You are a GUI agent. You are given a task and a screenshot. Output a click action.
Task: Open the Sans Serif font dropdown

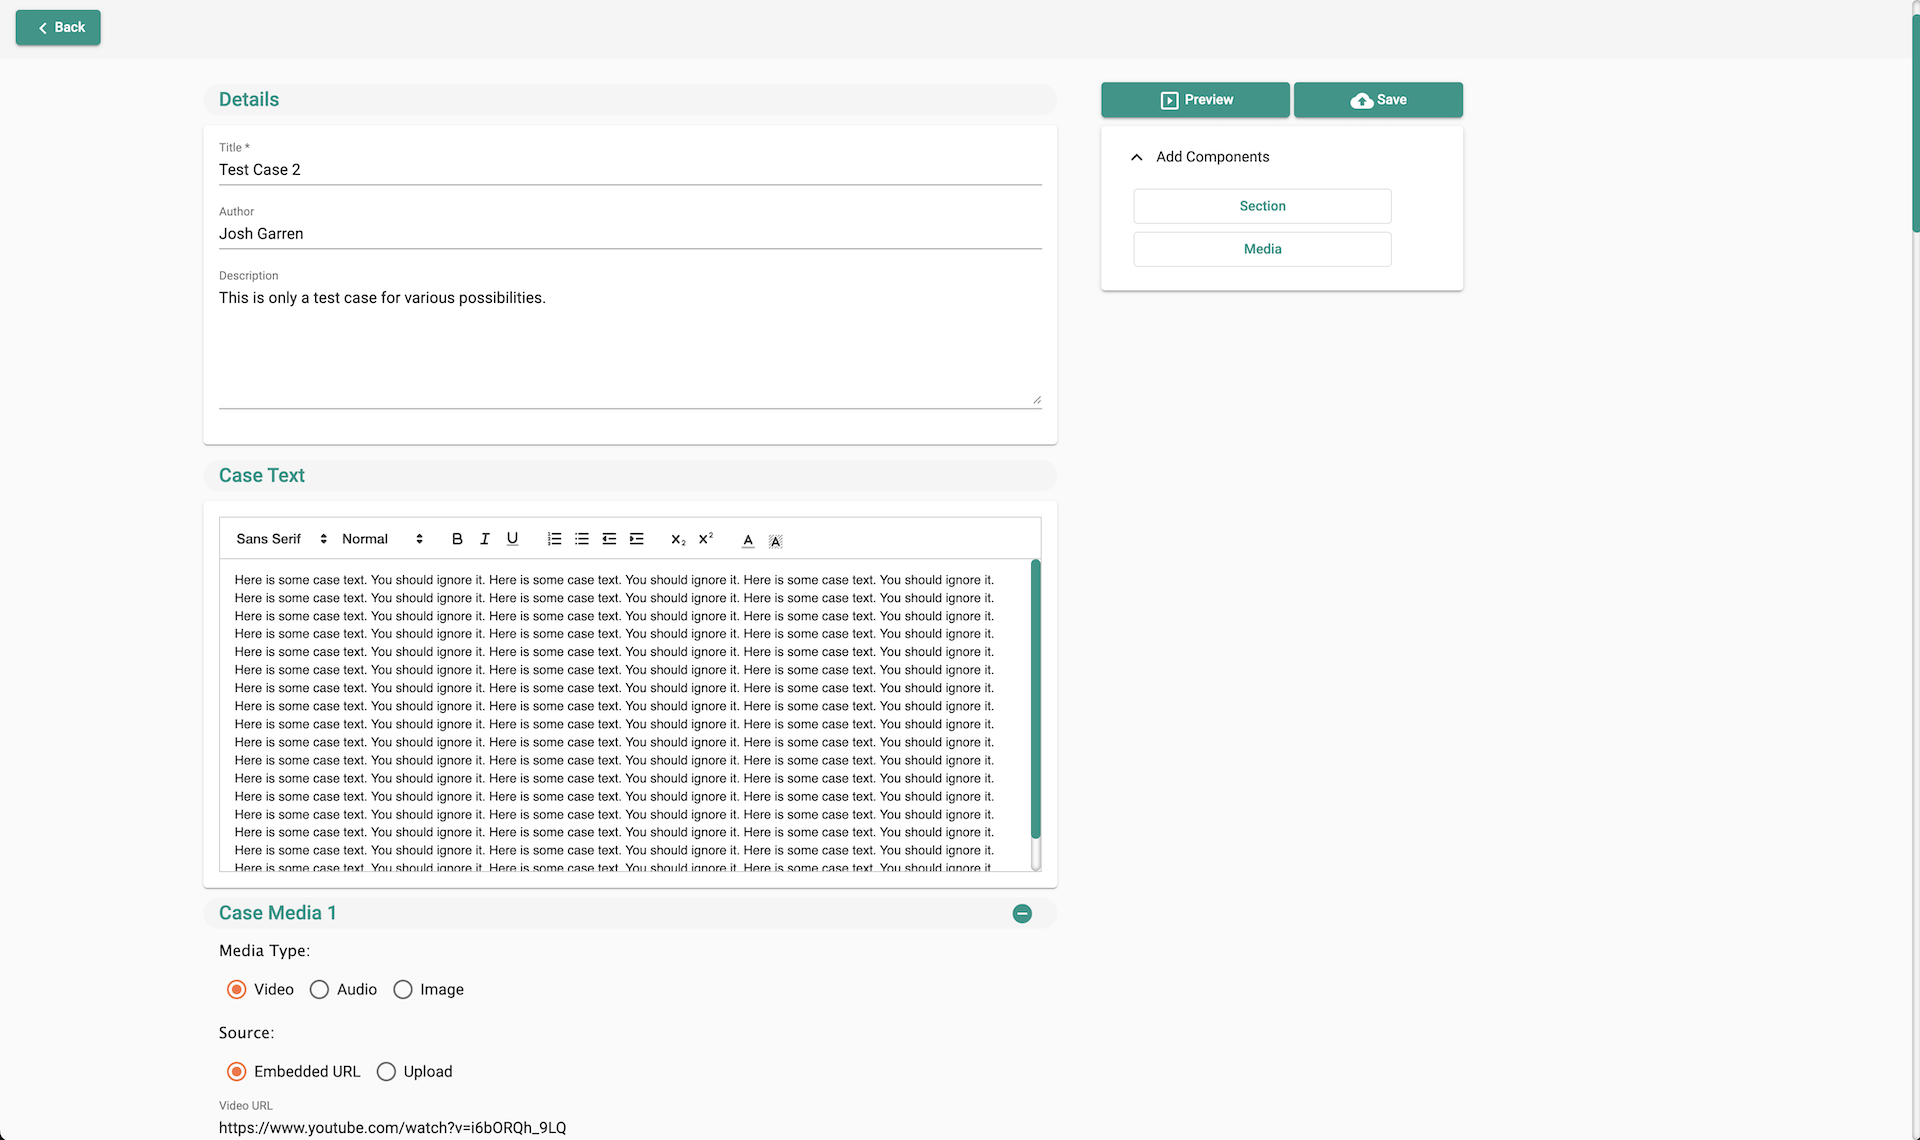[x=281, y=539]
